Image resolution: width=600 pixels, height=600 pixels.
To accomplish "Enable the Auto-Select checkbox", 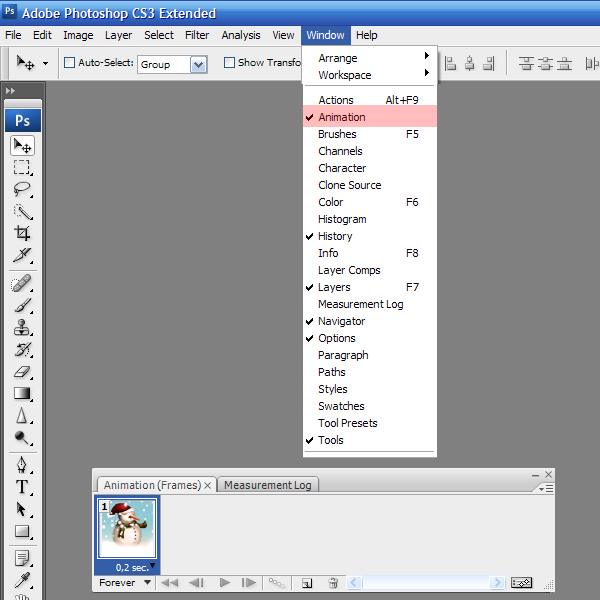I will click(69, 63).
